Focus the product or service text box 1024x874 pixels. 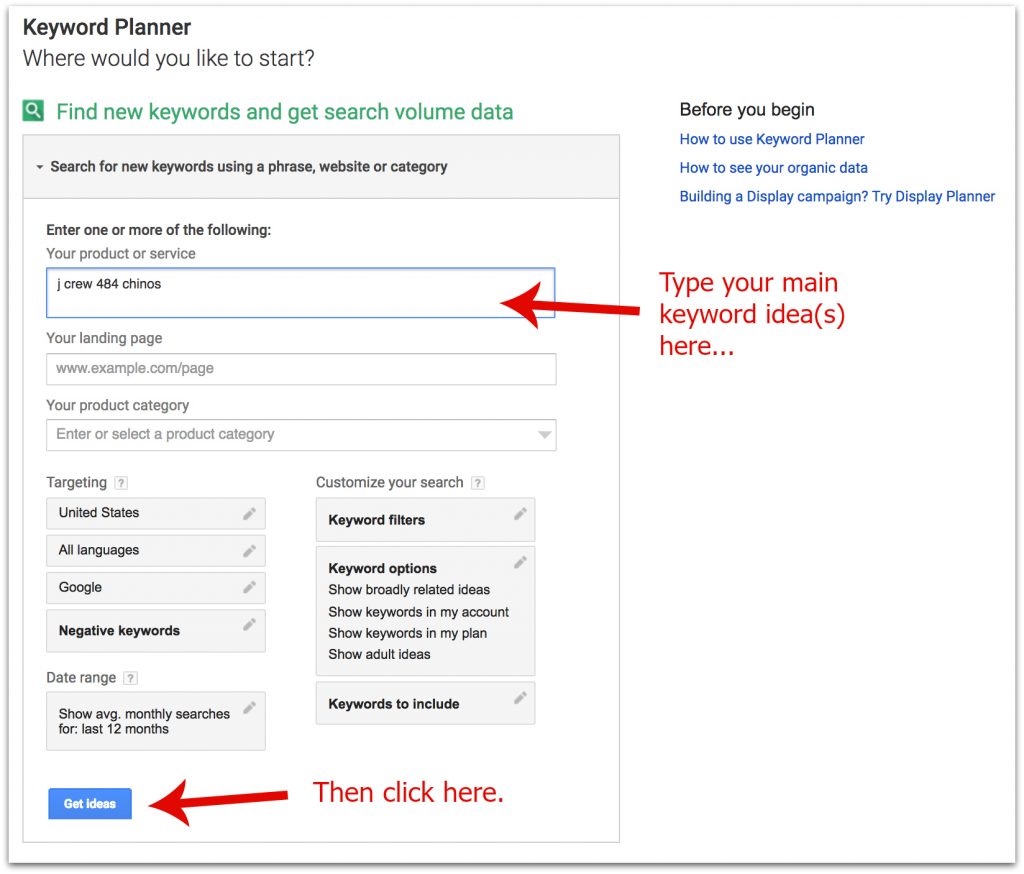pos(300,293)
